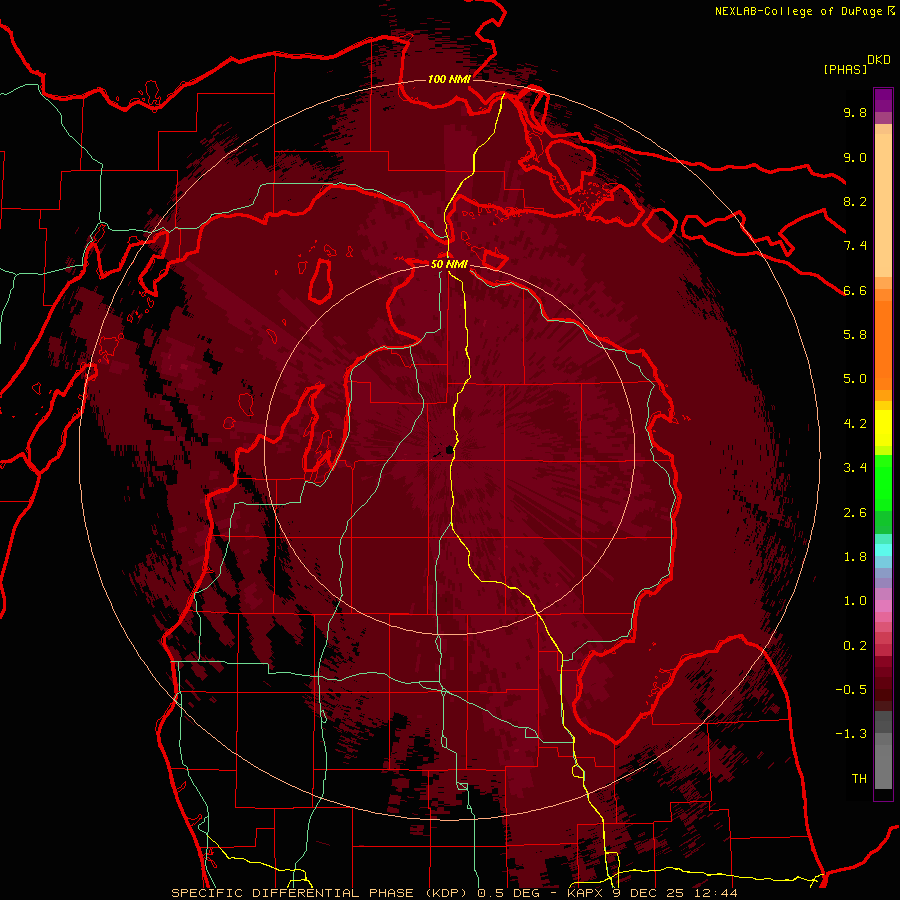Viewport: 900px width, 900px height.
Task: Click the 0.2 legend value
Action: (x=855, y=646)
